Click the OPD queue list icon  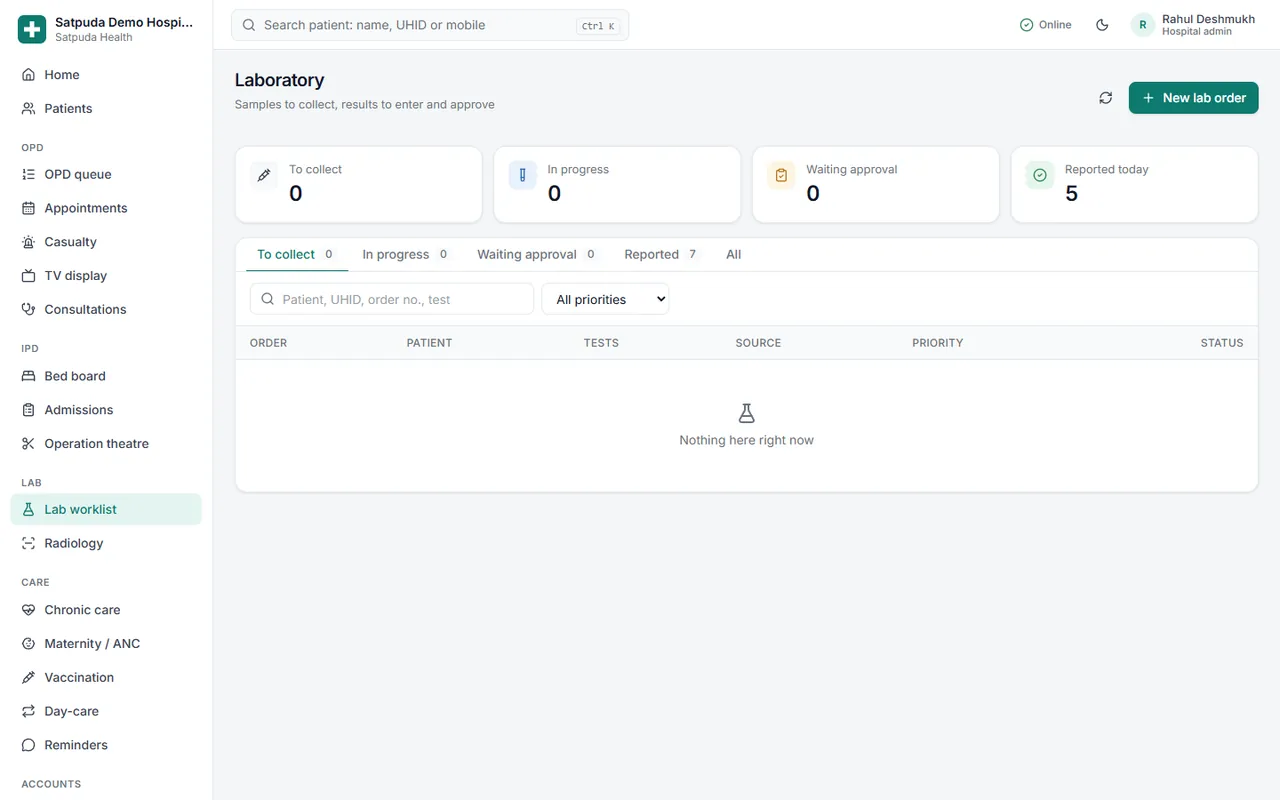(28, 175)
